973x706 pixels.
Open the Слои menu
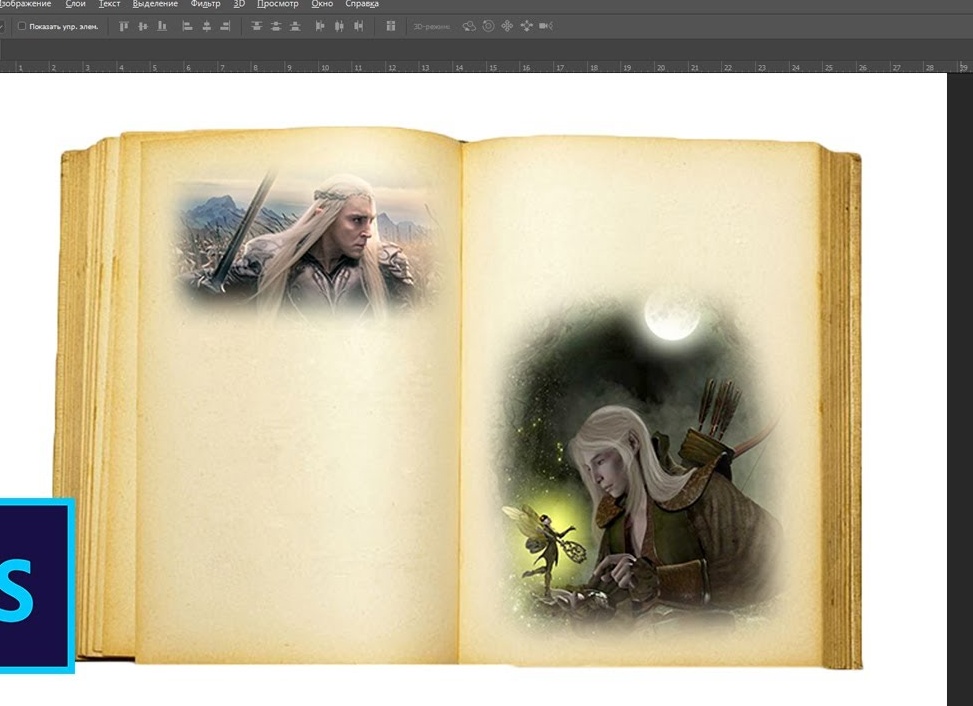(x=75, y=4)
